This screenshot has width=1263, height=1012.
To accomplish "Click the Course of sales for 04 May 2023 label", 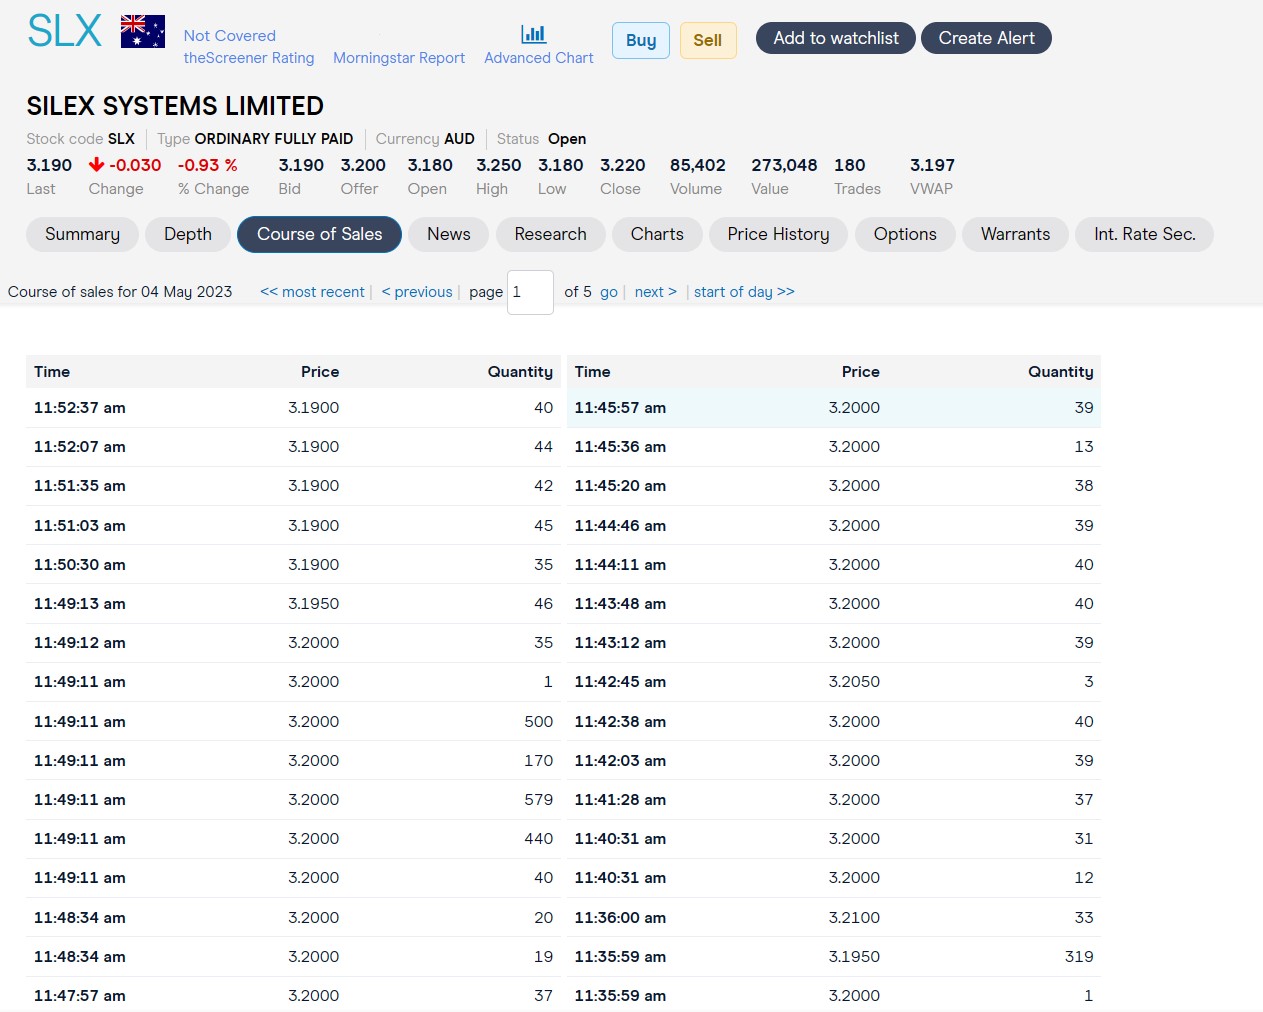I will click(120, 292).
